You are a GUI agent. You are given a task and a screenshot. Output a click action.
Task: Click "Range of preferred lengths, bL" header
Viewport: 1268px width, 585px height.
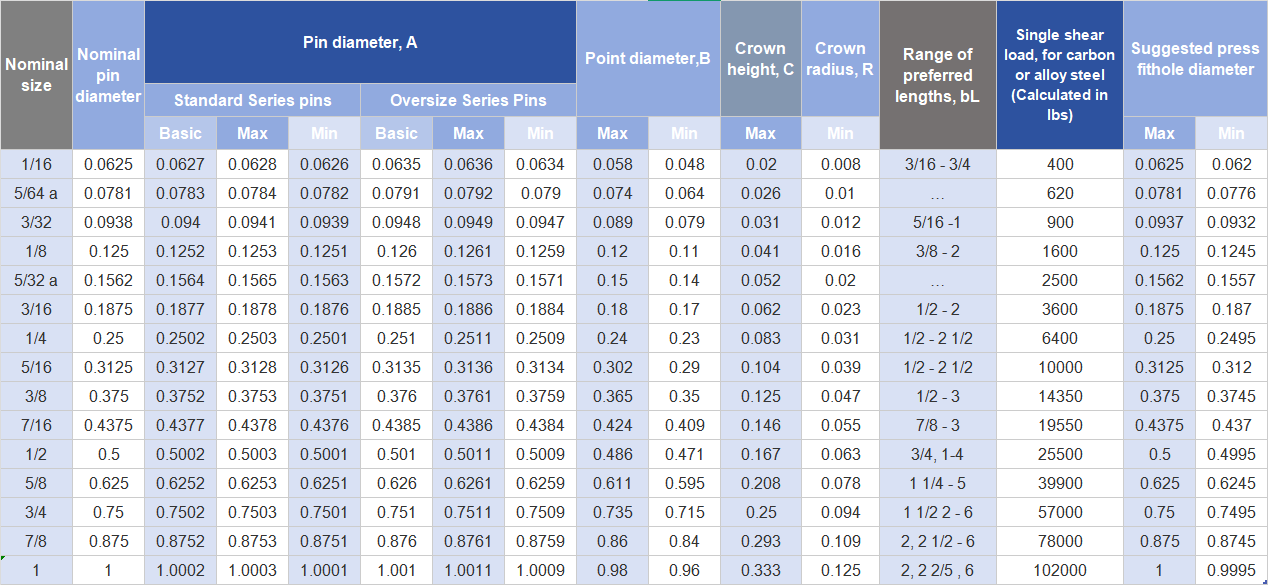(x=937, y=75)
